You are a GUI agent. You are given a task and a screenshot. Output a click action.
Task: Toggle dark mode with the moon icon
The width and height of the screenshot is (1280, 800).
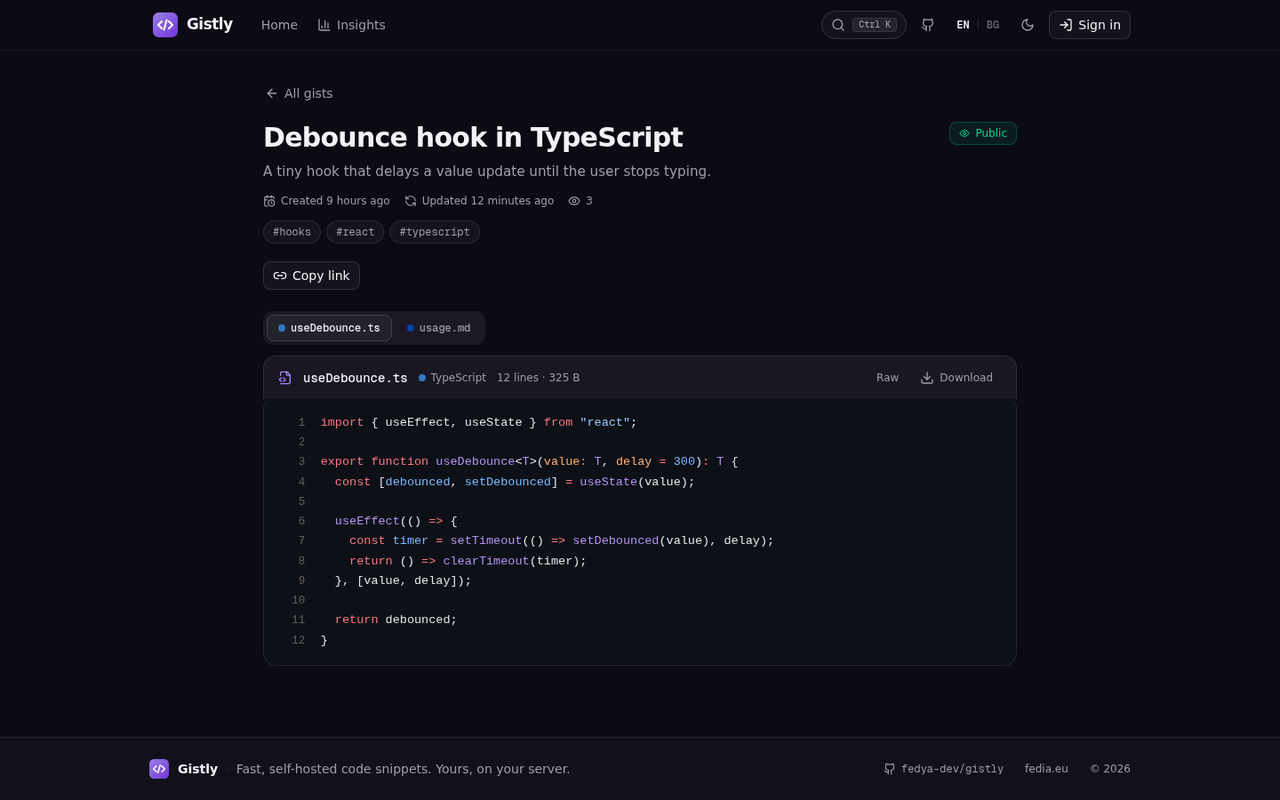point(1027,25)
